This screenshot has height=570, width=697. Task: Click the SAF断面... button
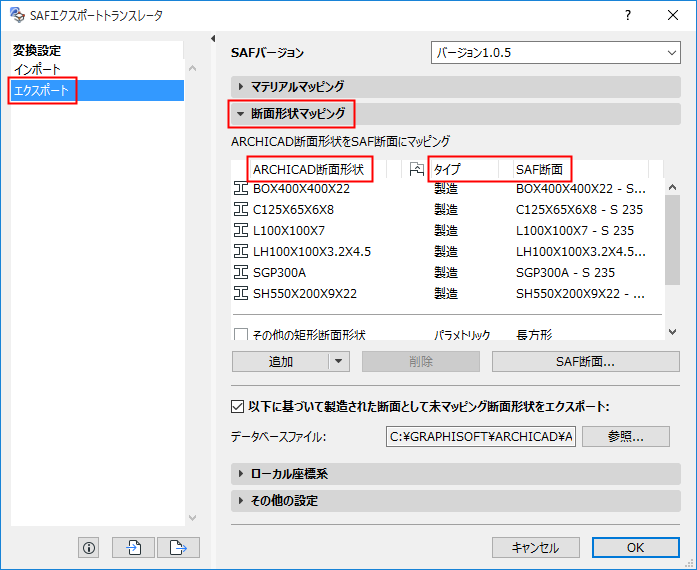pyautogui.click(x=585, y=361)
